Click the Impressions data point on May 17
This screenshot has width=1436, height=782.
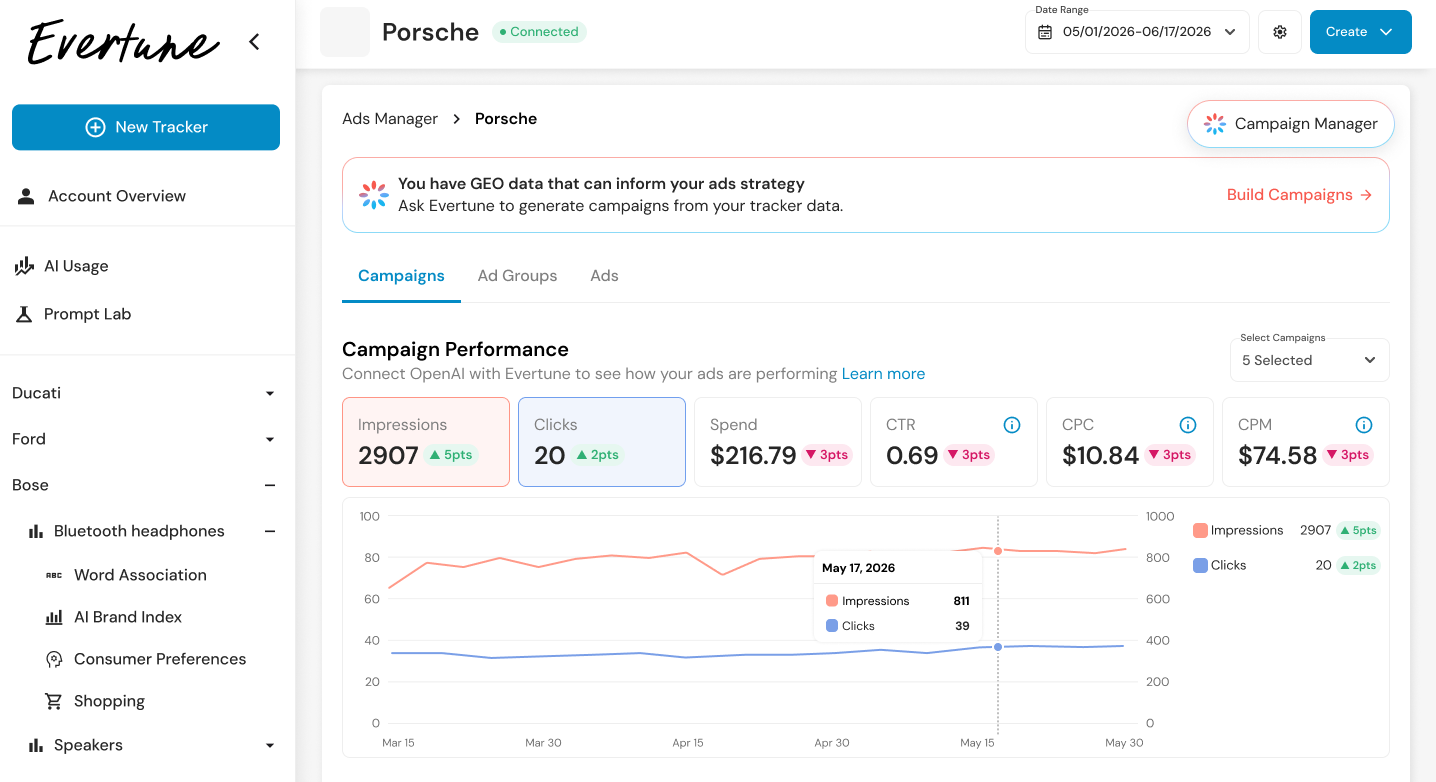(x=998, y=551)
